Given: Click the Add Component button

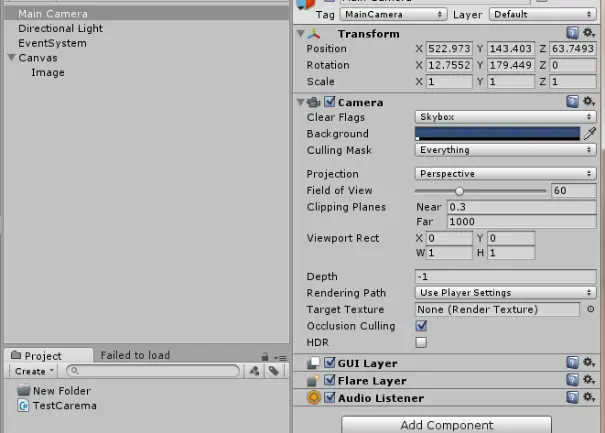Looking at the screenshot, I should click(x=446, y=425).
